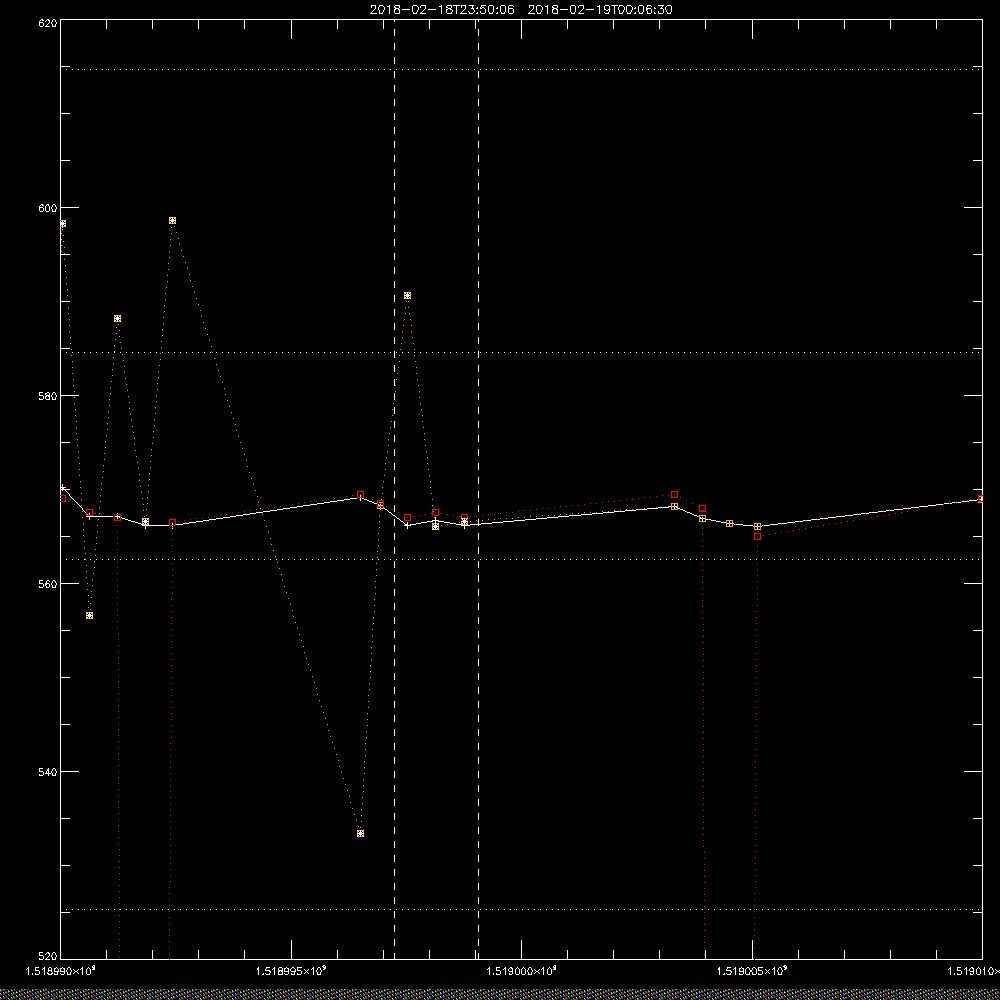Click orange data point near 556 below the curve

90,615
